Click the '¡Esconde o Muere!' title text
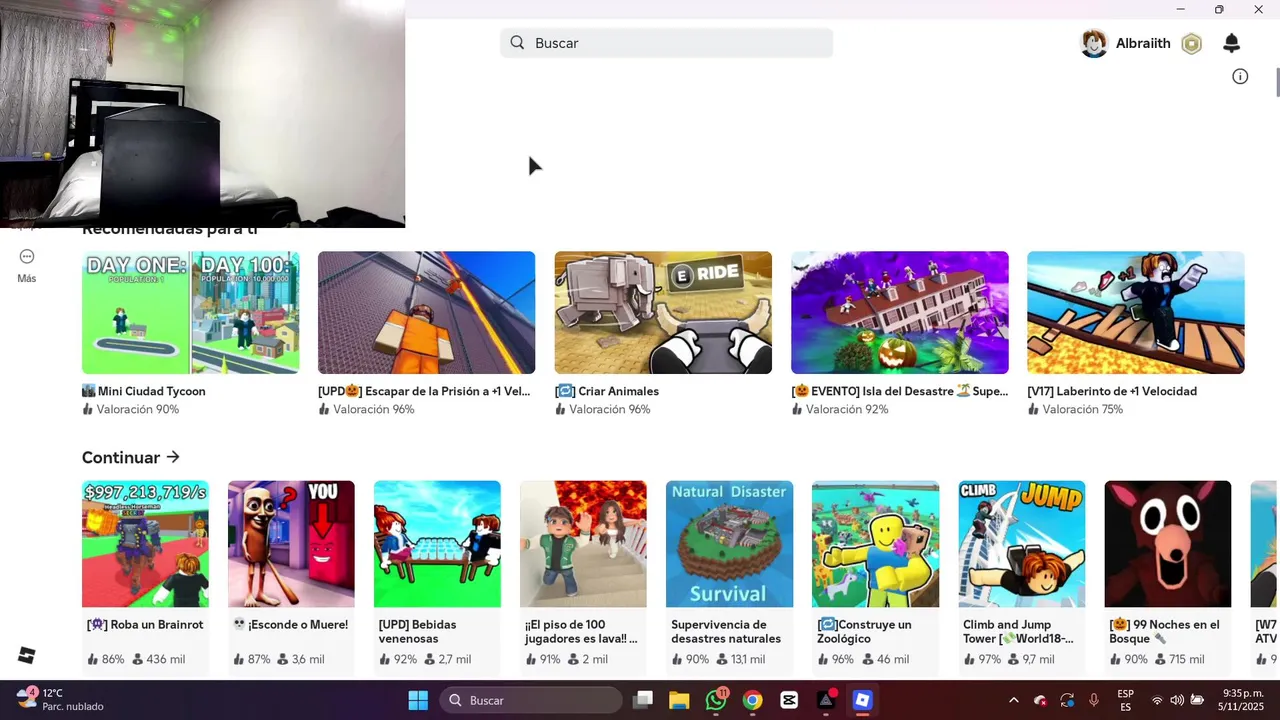Screen dimensions: 1280x720 pos(290,625)
